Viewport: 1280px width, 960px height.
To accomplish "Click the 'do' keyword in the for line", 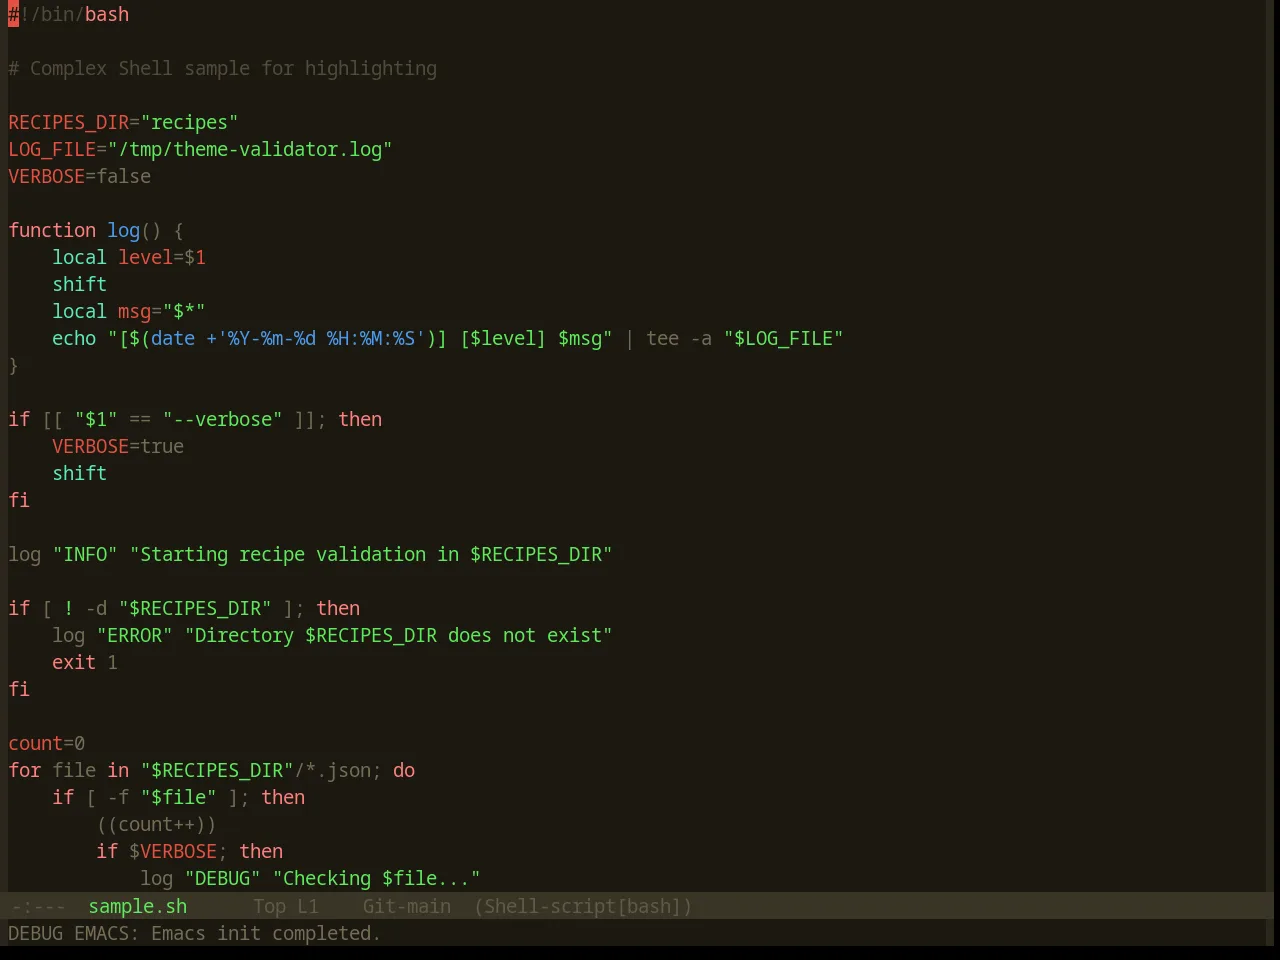I will point(404,770).
